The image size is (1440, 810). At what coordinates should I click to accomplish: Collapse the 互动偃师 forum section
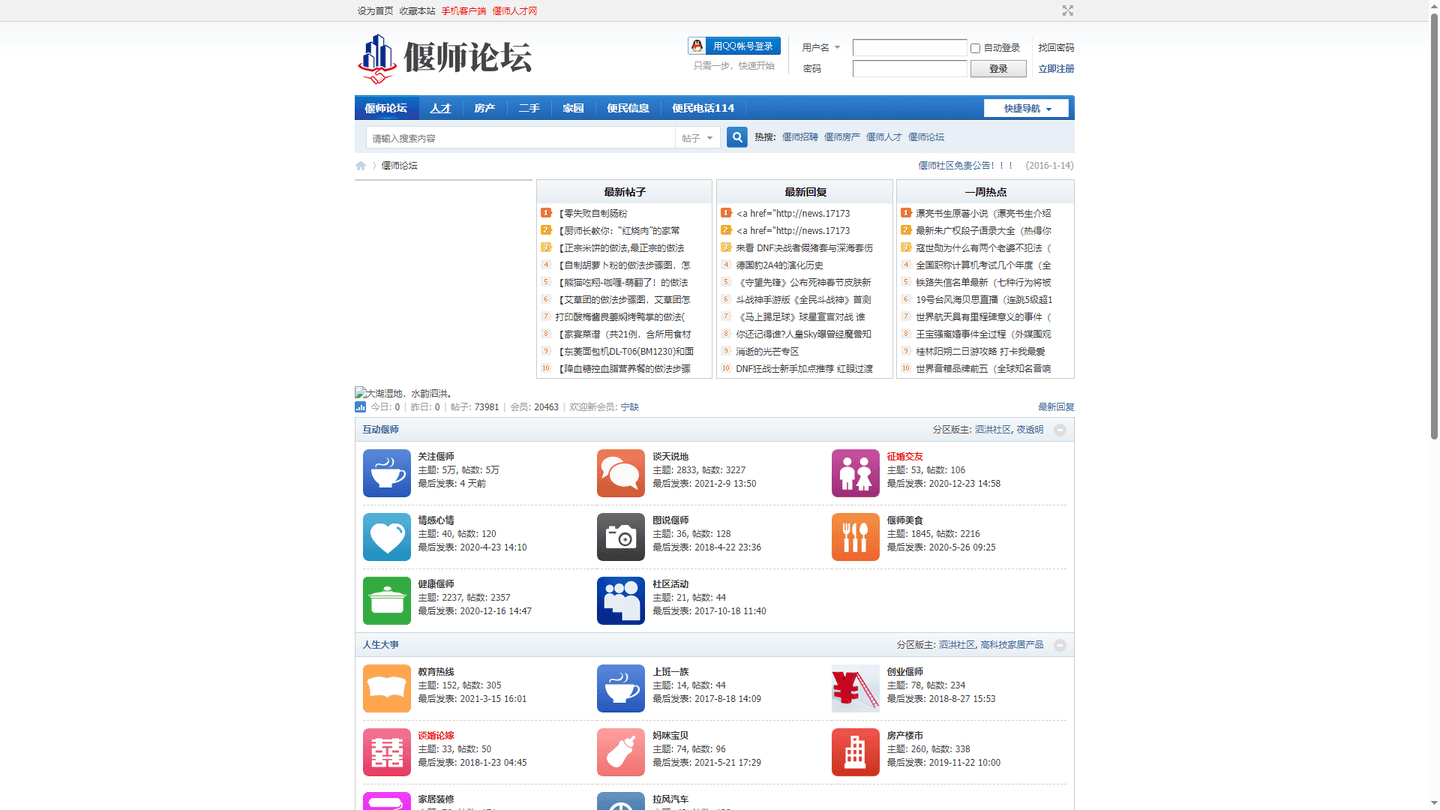(x=1060, y=430)
